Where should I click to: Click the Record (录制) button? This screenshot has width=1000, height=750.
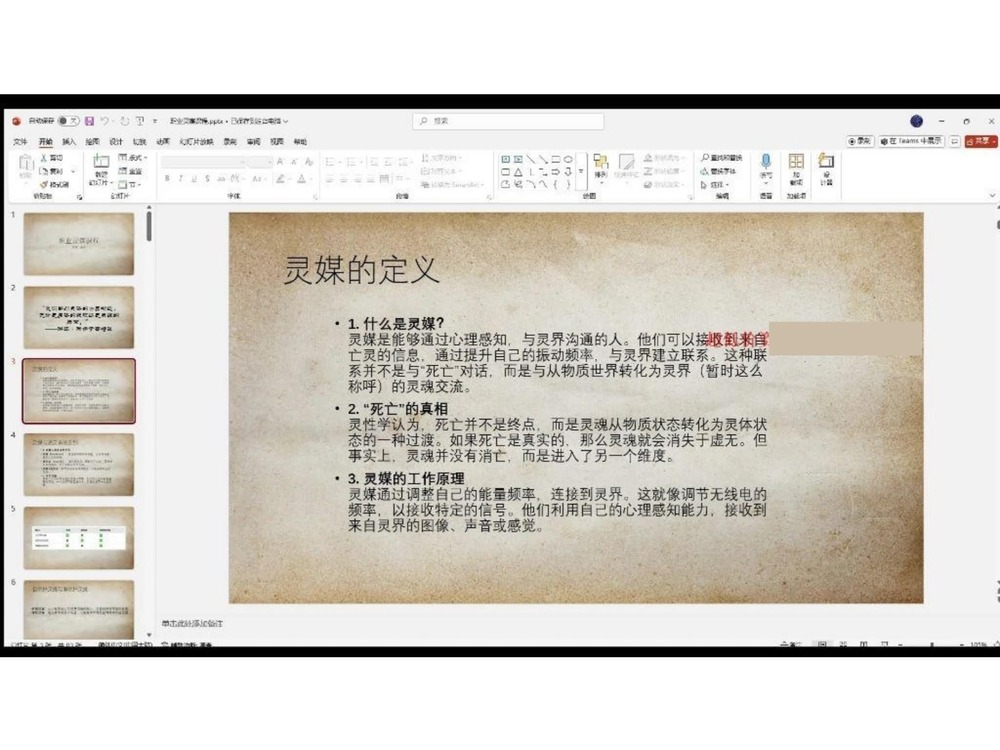tap(860, 141)
